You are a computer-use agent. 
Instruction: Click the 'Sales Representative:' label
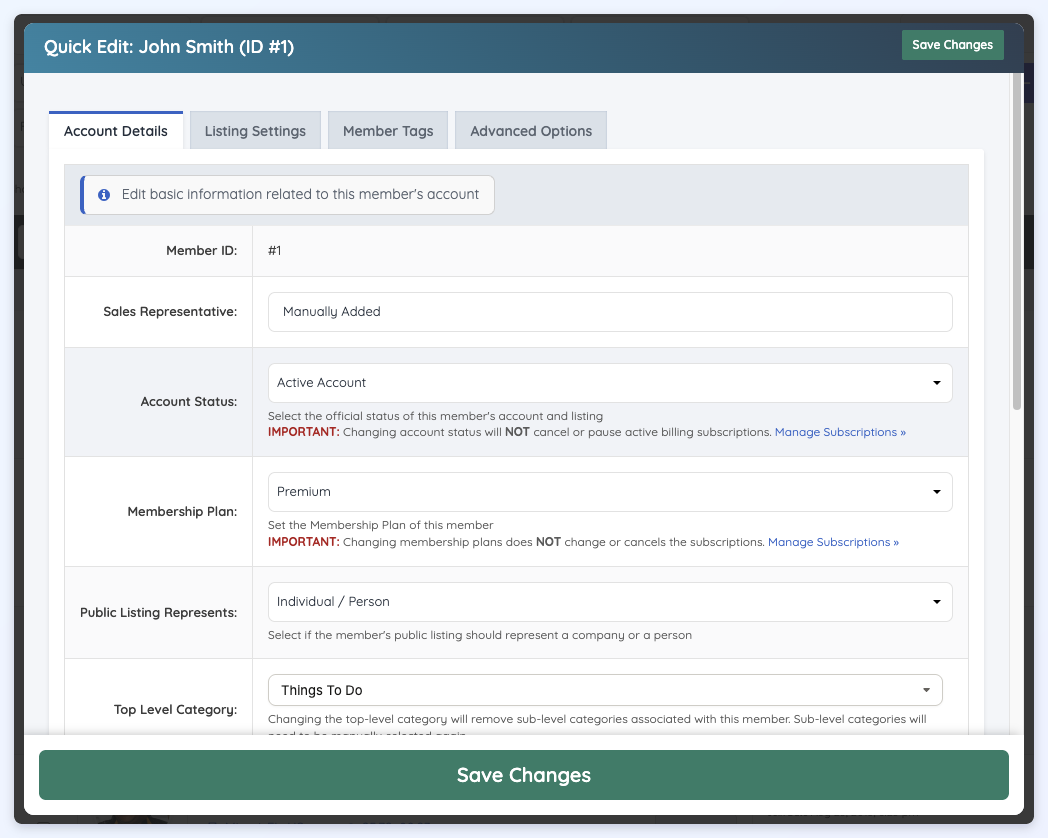click(170, 312)
